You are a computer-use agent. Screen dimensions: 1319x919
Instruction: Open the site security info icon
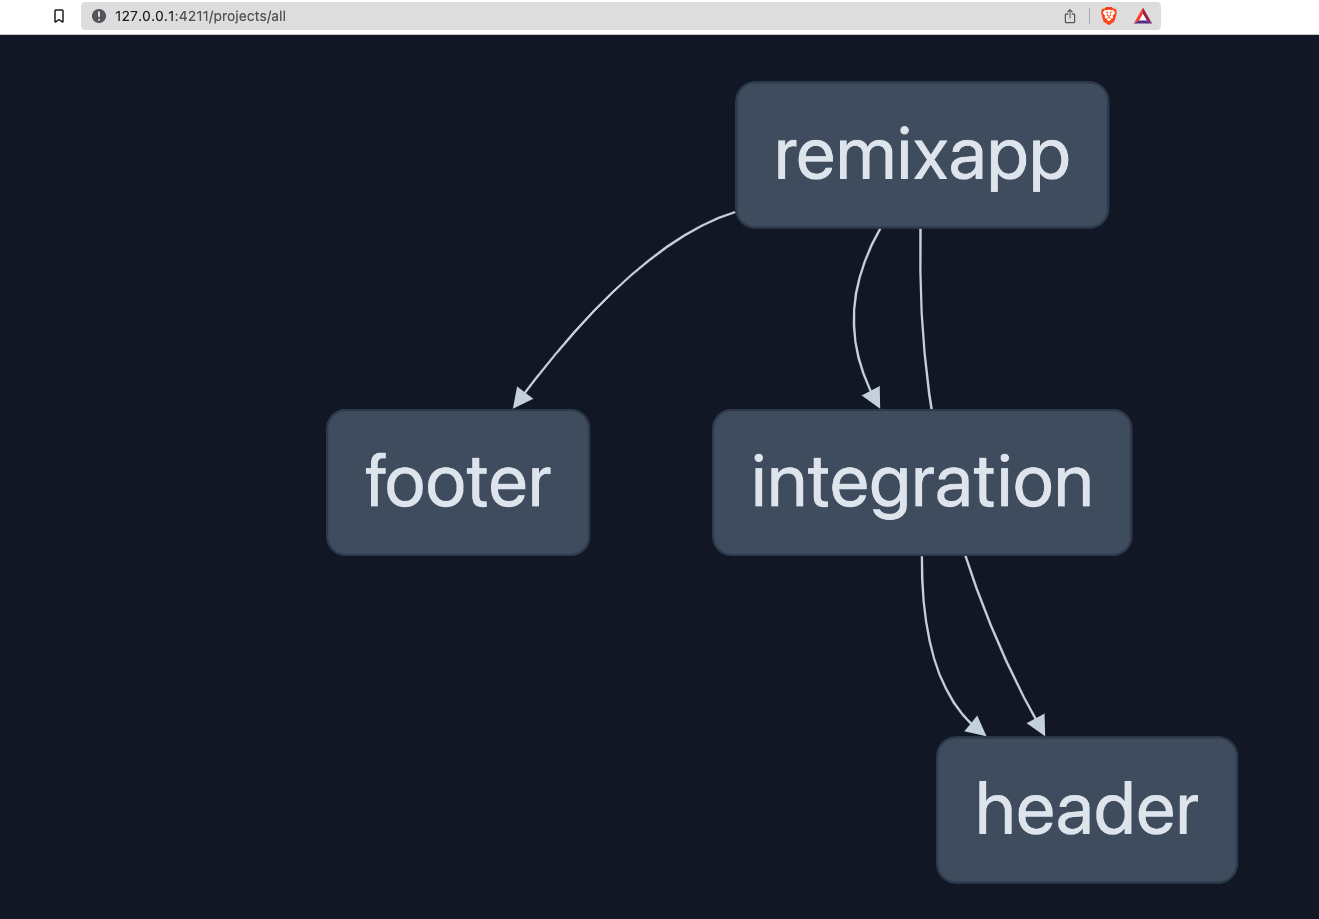(99, 16)
